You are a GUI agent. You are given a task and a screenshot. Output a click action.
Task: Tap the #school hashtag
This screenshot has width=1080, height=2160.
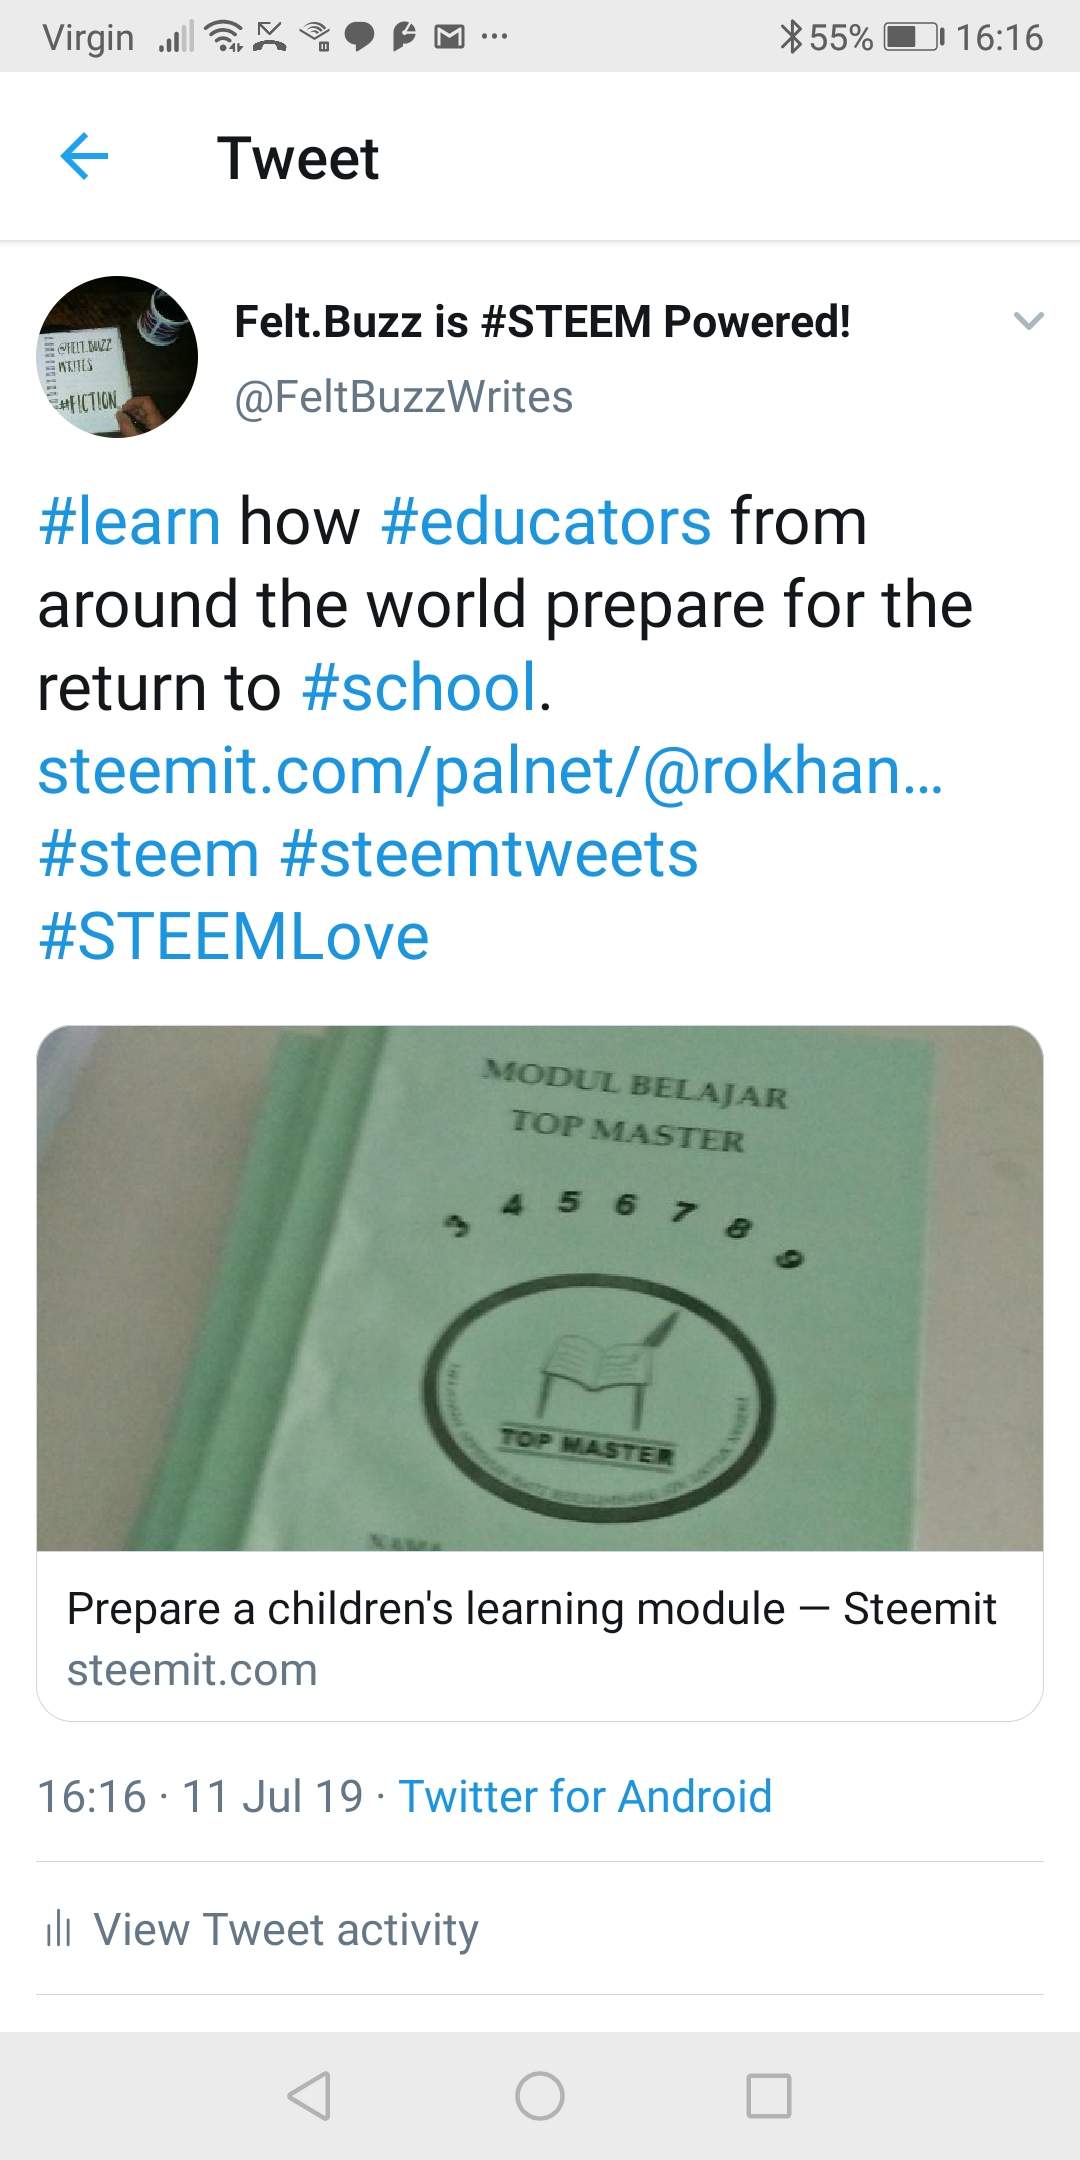(420, 688)
